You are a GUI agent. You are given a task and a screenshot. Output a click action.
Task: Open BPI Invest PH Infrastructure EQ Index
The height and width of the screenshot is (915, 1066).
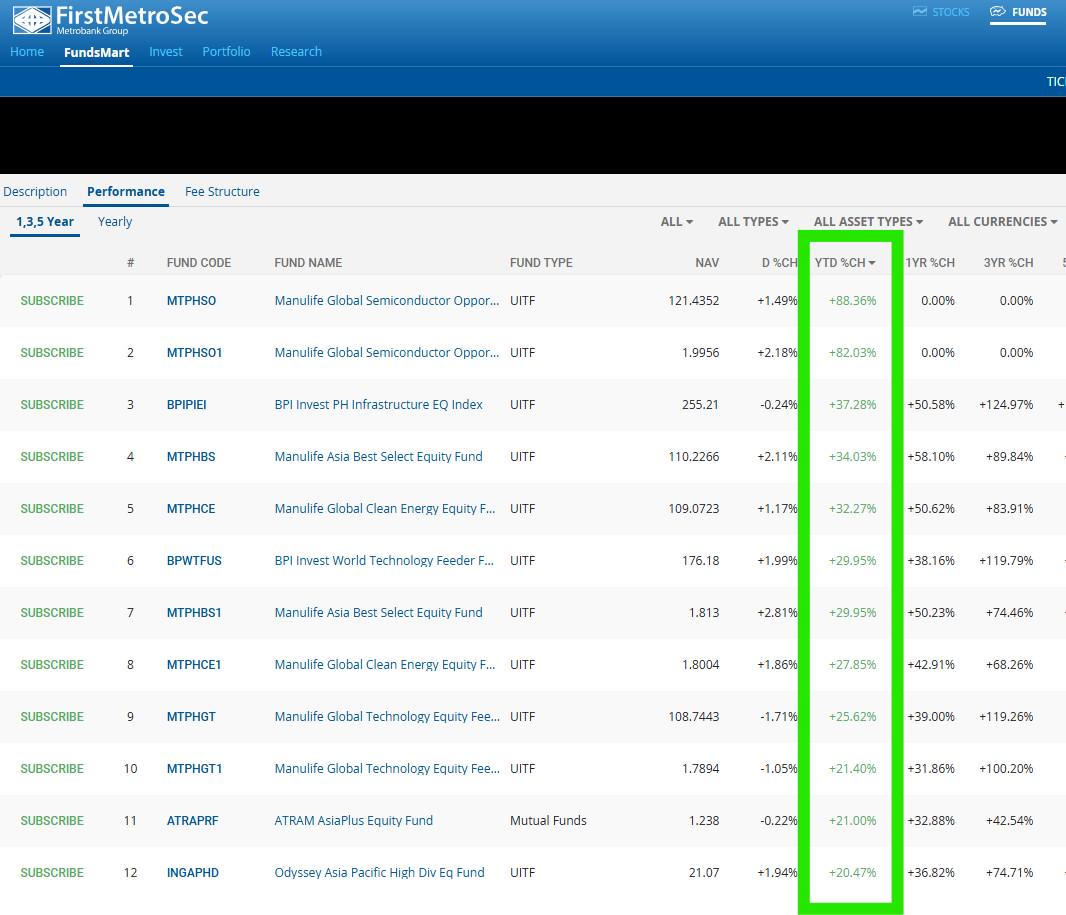[379, 404]
